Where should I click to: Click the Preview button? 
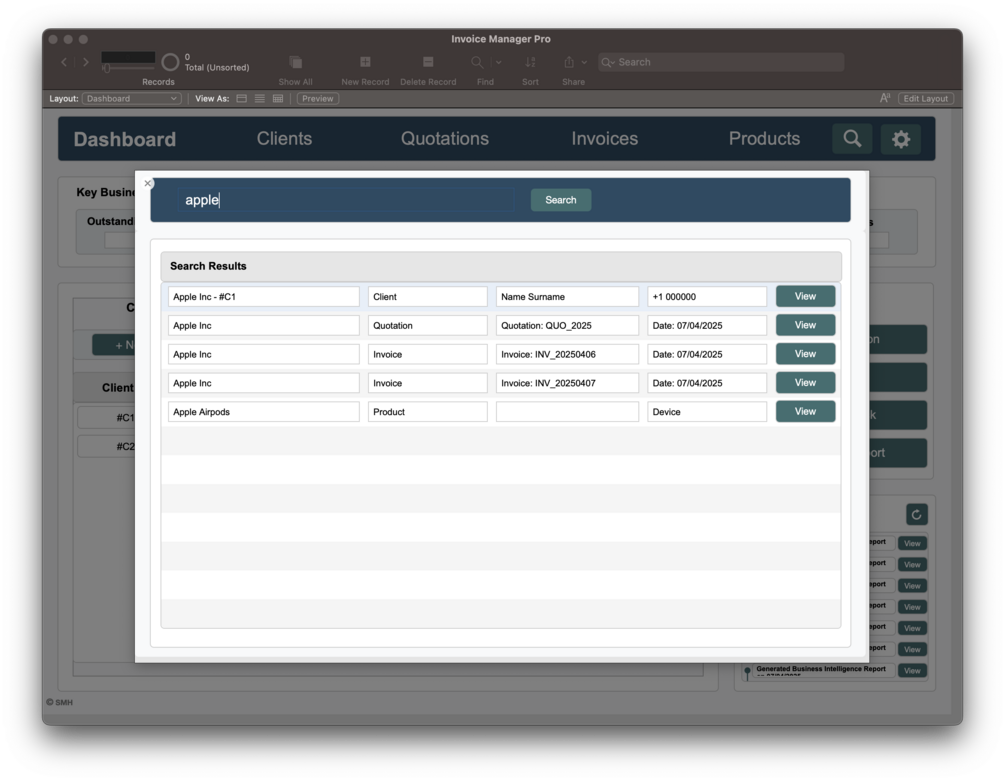click(x=318, y=99)
